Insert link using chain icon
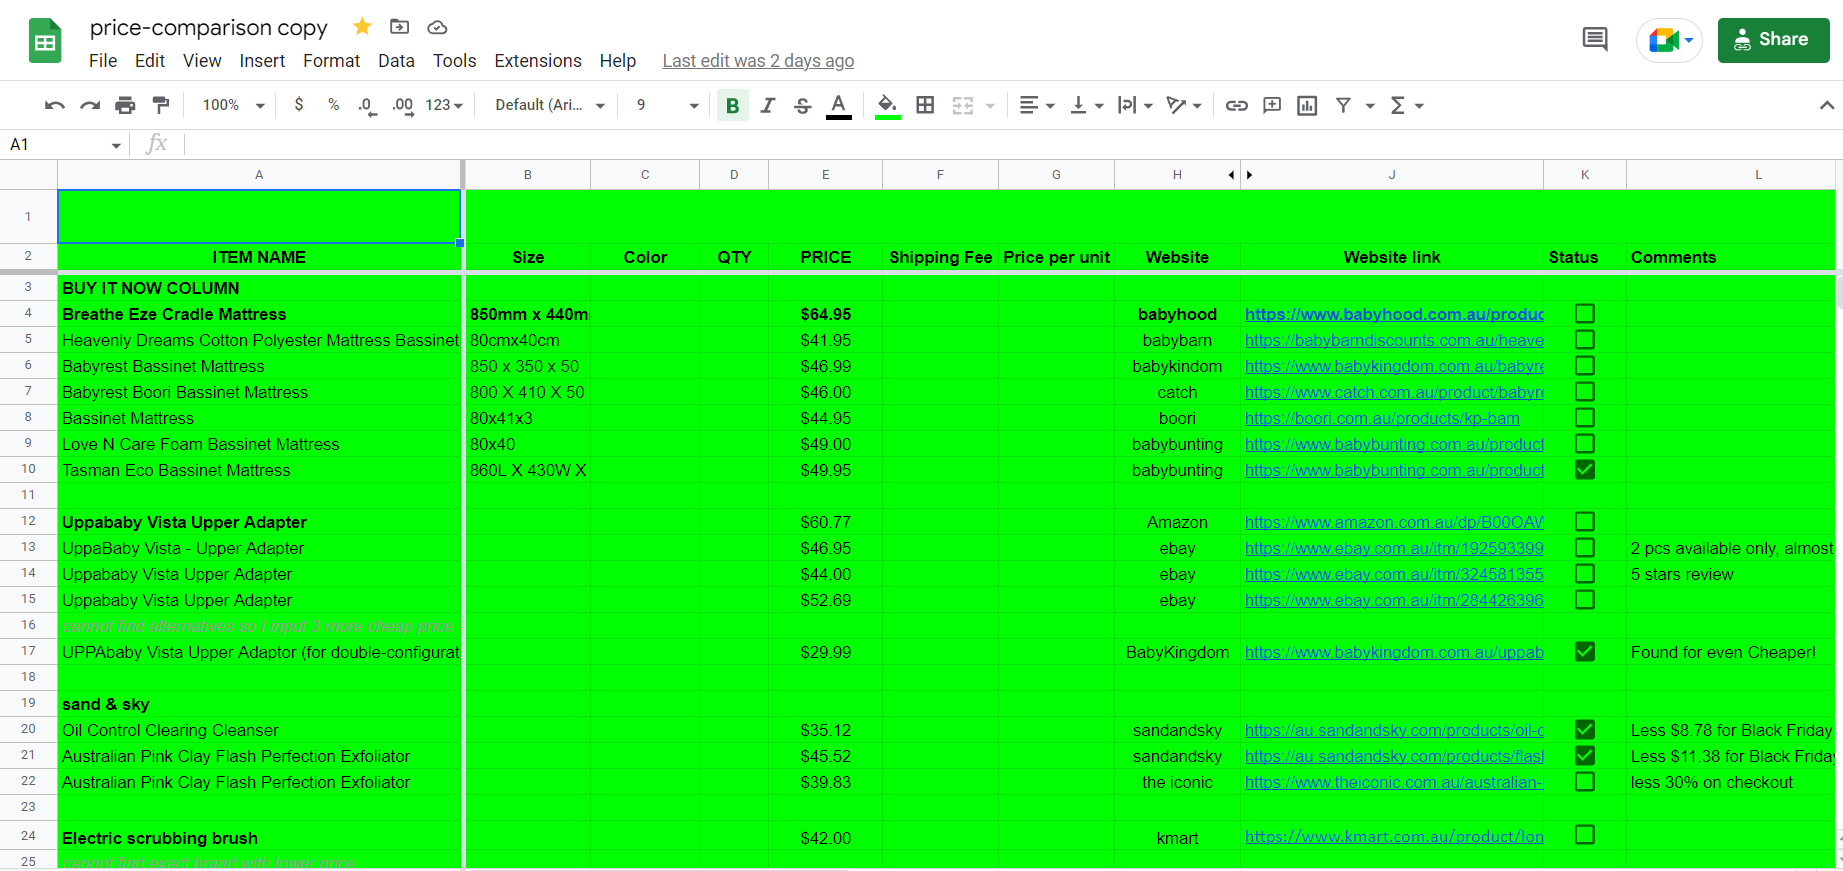Screen dimensions: 1843x871 click(1237, 105)
